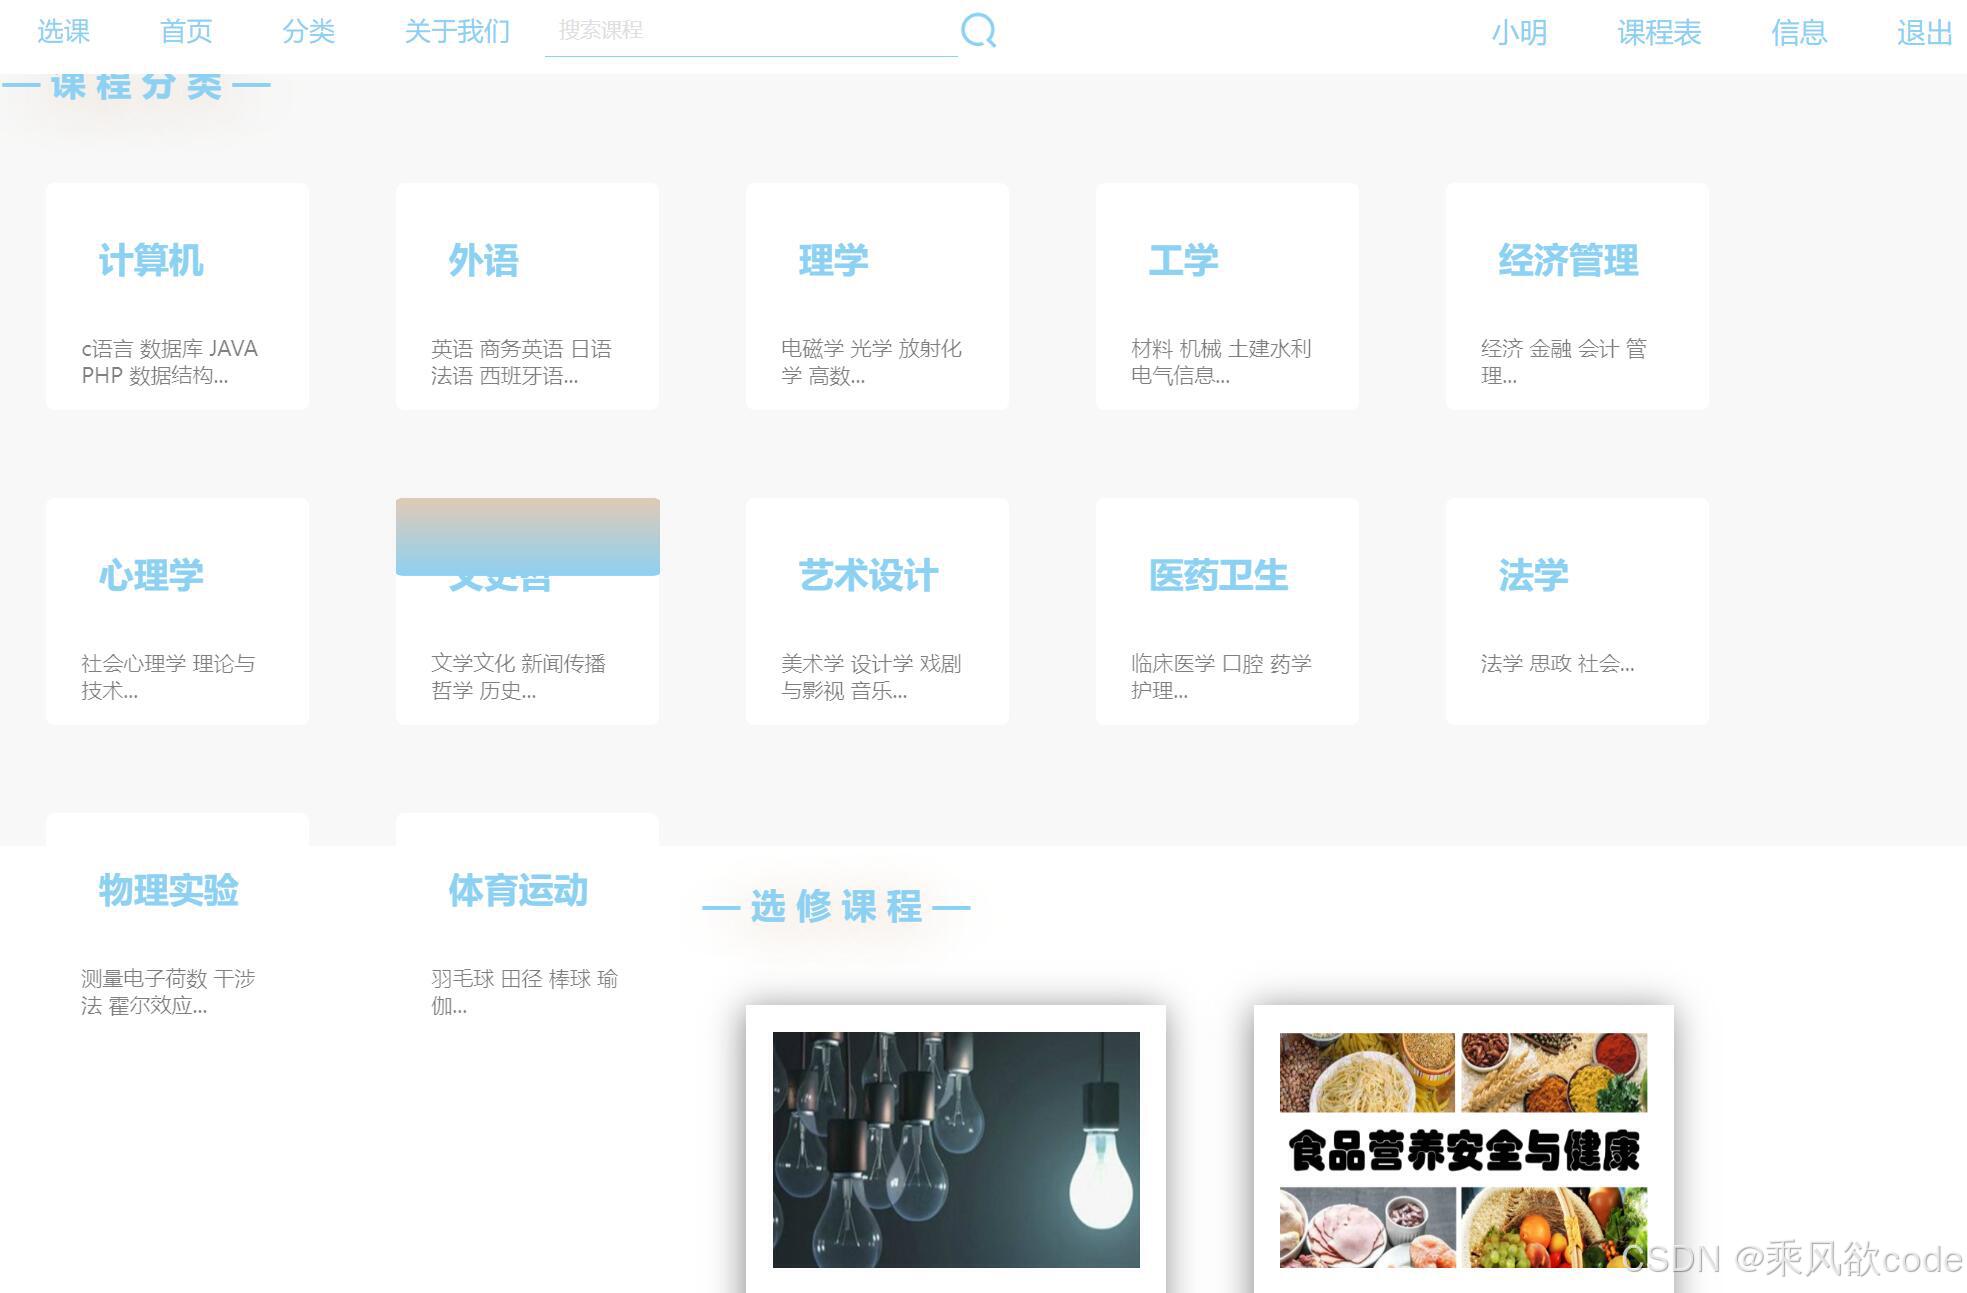Select the 理学 category
The height and width of the screenshot is (1293, 1967).
coord(877,295)
